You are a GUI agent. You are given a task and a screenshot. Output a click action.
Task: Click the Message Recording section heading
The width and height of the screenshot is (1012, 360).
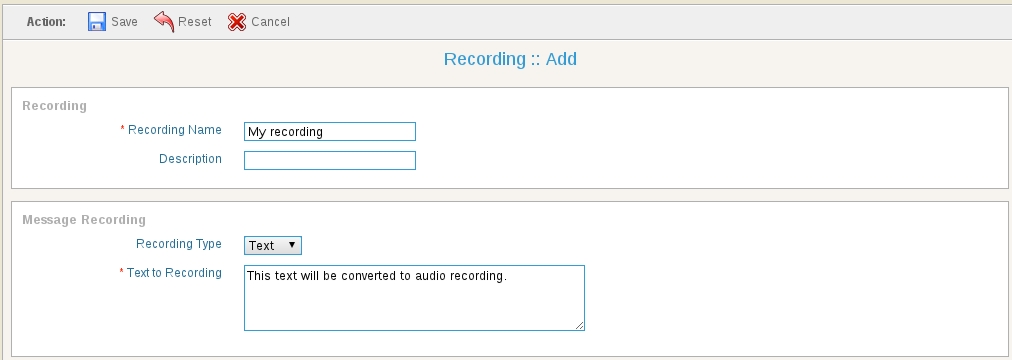[84, 220]
